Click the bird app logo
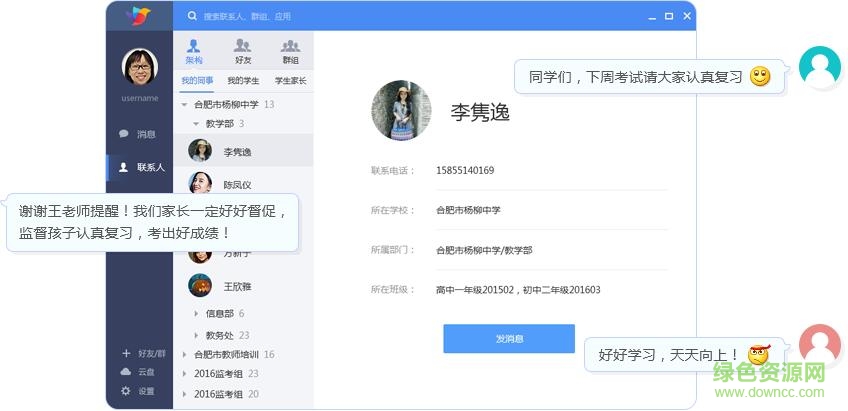The width and height of the screenshot is (848, 411). (x=139, y=16)
